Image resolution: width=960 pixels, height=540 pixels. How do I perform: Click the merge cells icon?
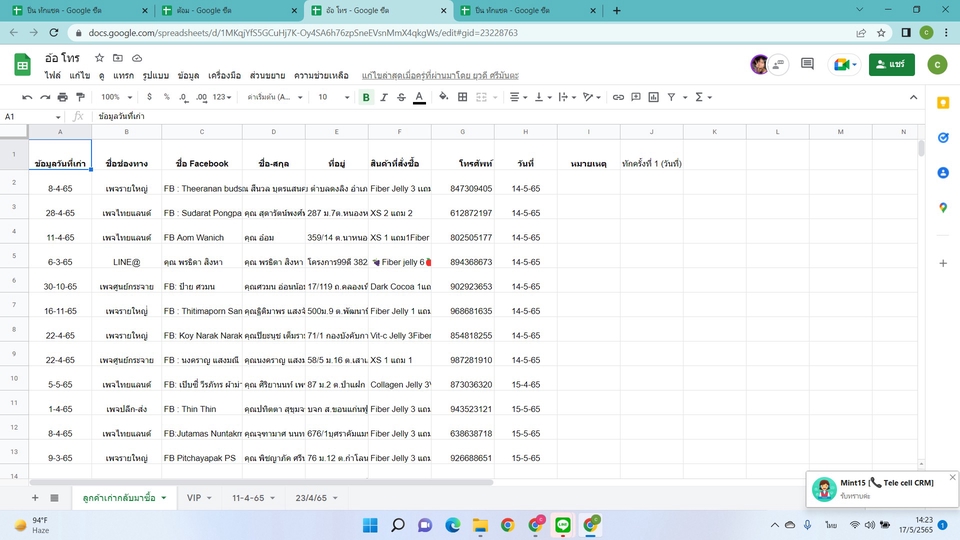pos(482,97)
